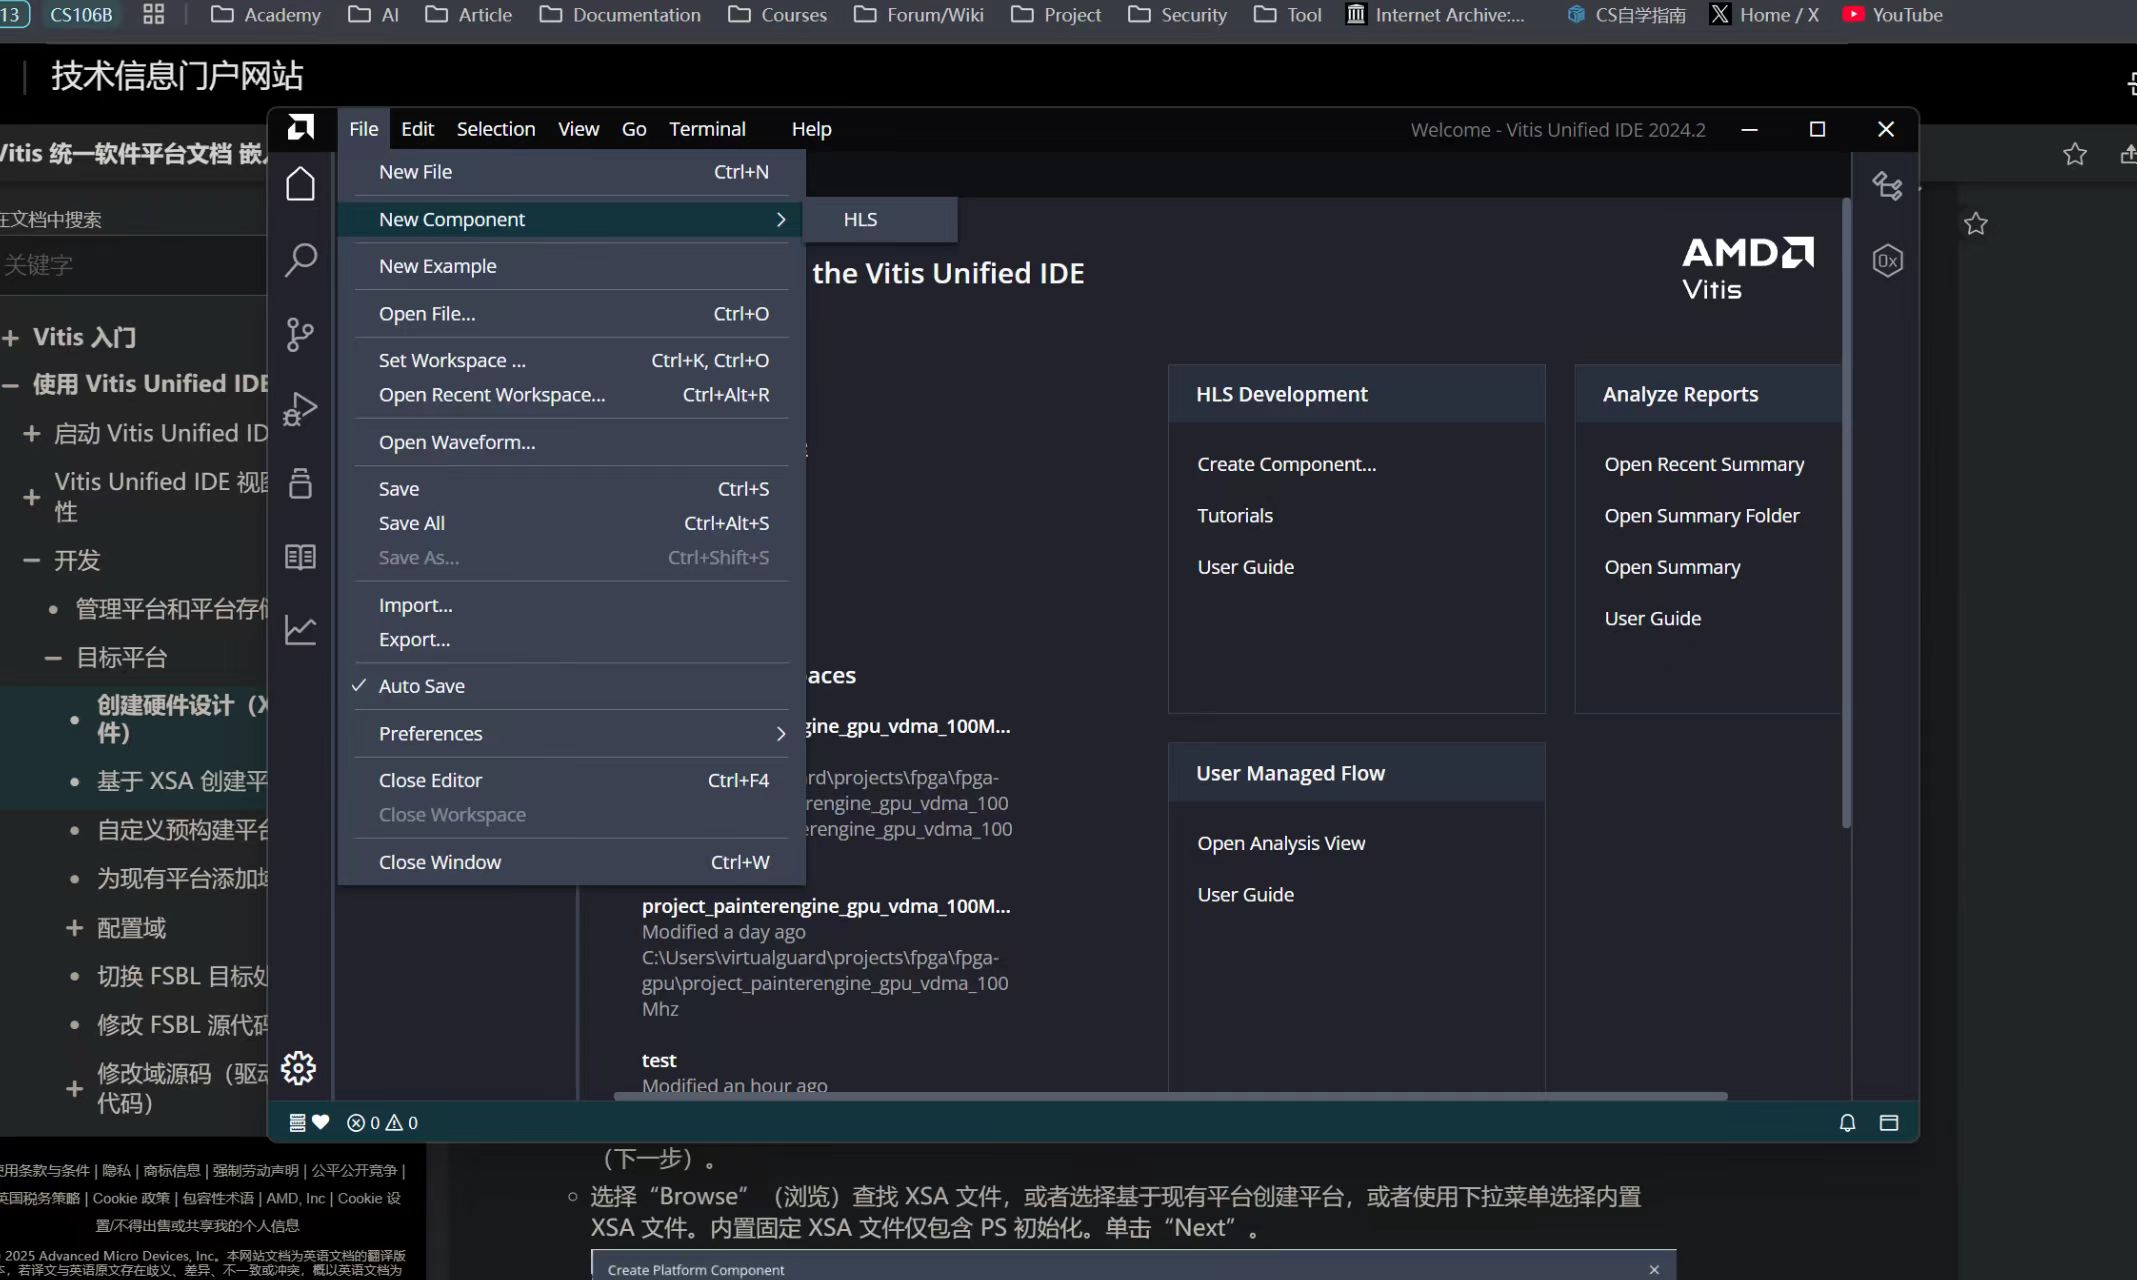The width and height of the screenshot is (2137, 1280).
Task: Click Open Analysis View link
Action: coord(1281,843)
